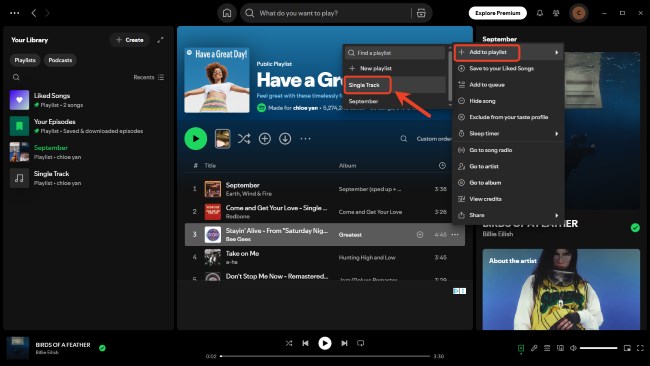650x366 pixels.
Task: Choose Save to your Liked Songs
Action: click(x=508, y=68)
